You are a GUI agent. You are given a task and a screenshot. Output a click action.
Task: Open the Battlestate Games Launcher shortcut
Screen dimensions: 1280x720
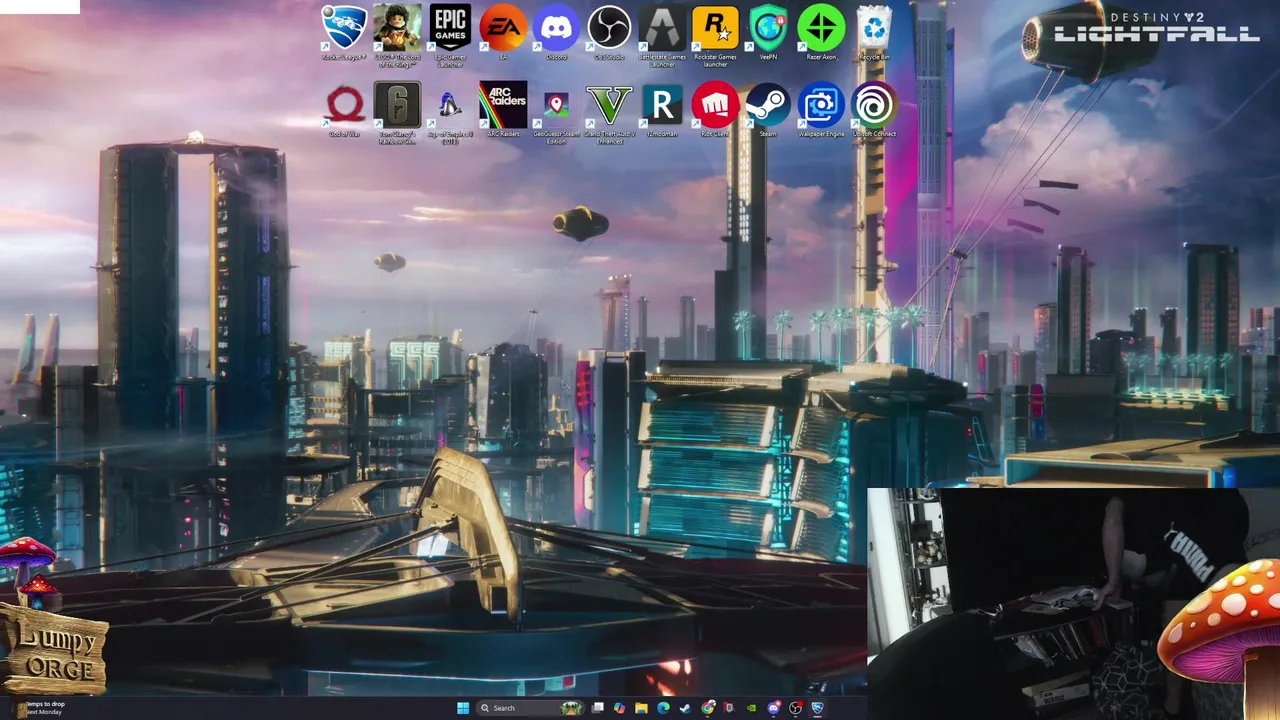(662, 34)
